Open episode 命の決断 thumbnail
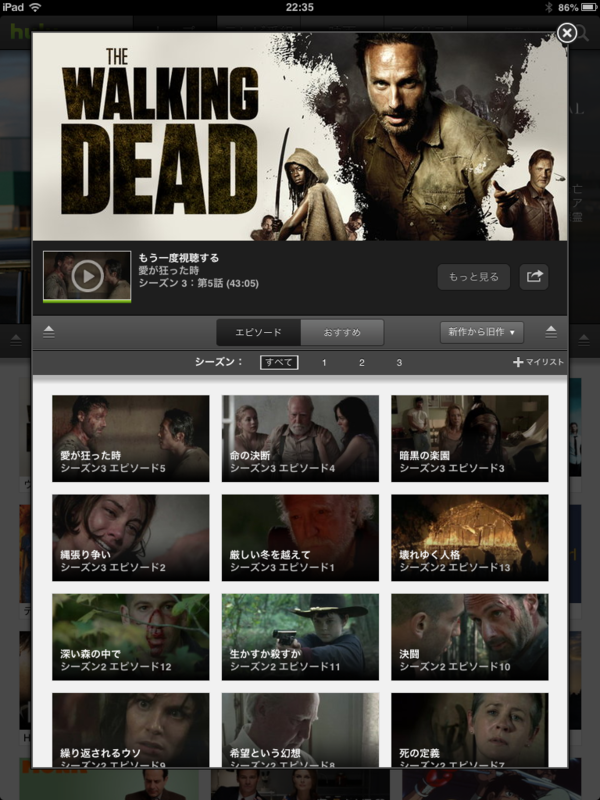This screenshot has width=600, height=800. coord(300,438)
